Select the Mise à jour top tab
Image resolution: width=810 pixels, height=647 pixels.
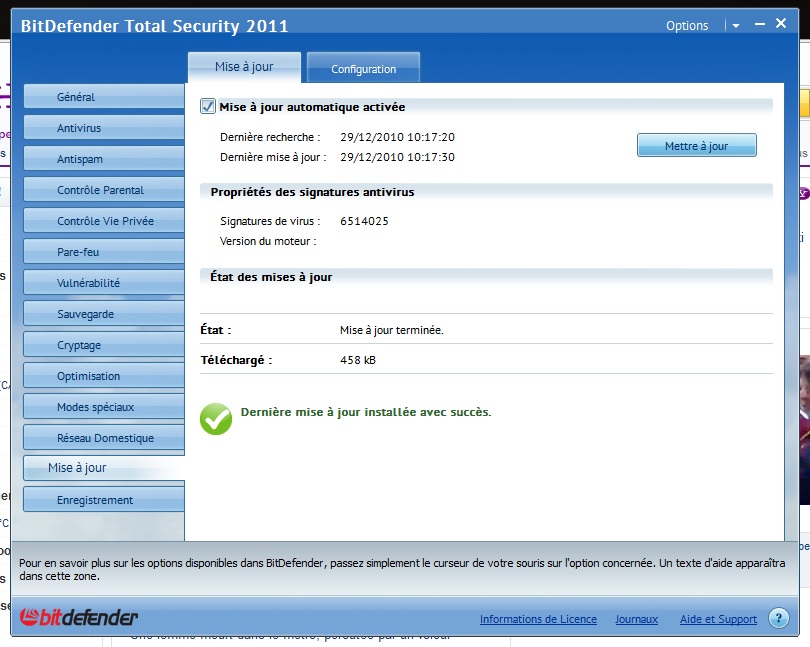(244, 67)
